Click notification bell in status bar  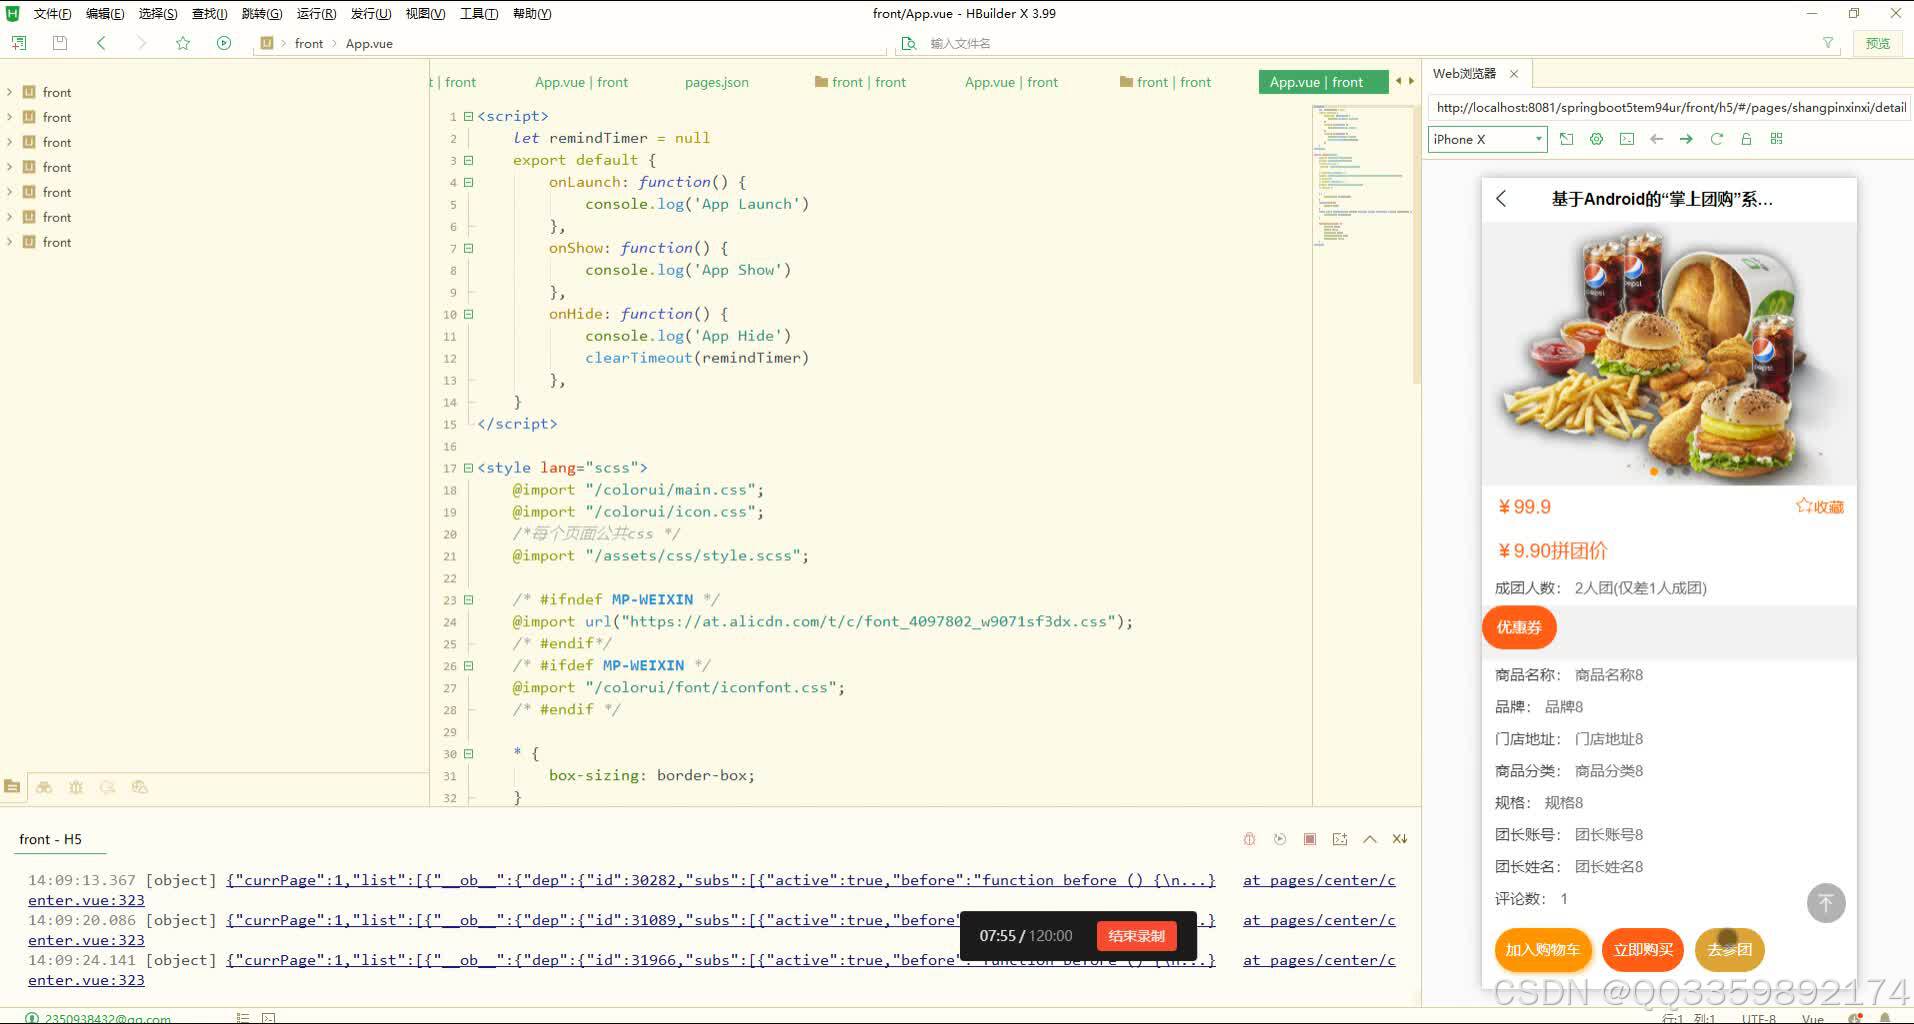tap(1884, 1018)
